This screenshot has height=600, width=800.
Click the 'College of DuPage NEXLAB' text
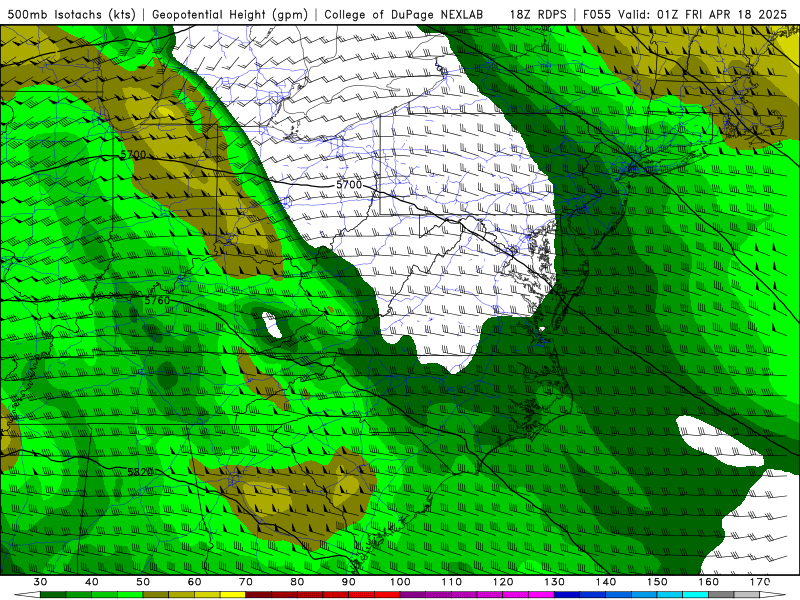point(403,14)
